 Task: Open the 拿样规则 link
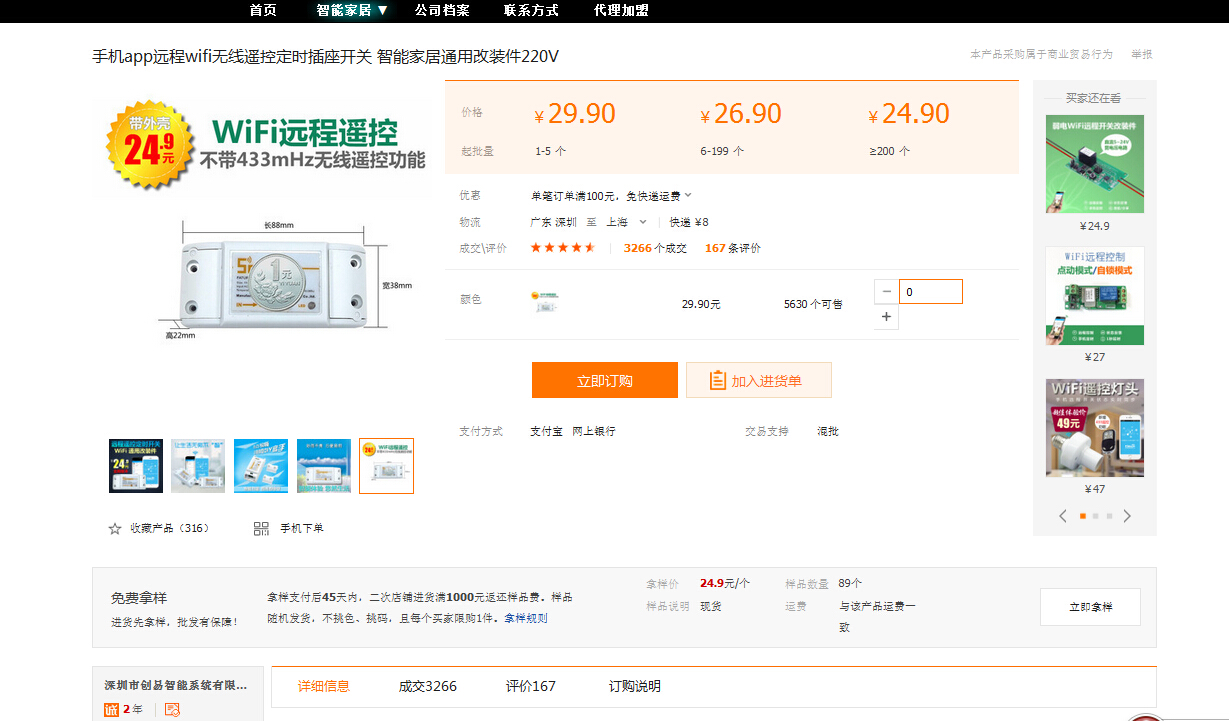(525, 618)
